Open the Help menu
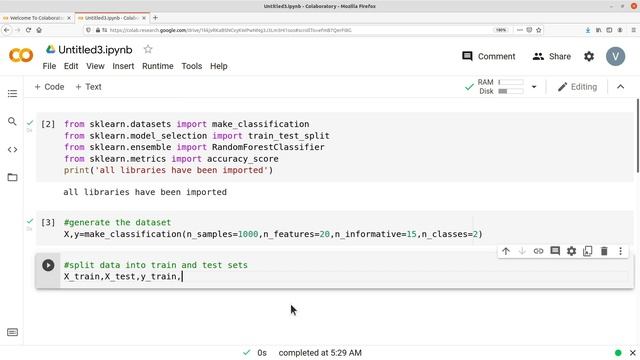Image resolution: width=640 pixels, height=360 pixels. pyautogui.click(x=219, y=66)
